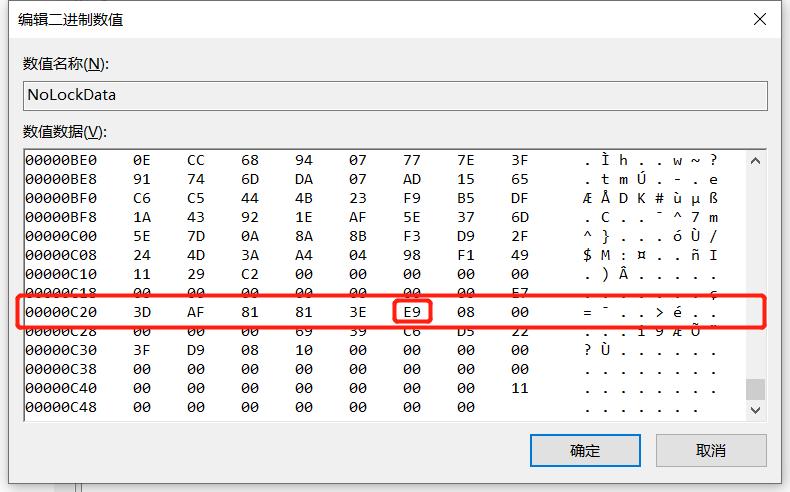Select byte 3D in row 00000C20

(142, 312)
